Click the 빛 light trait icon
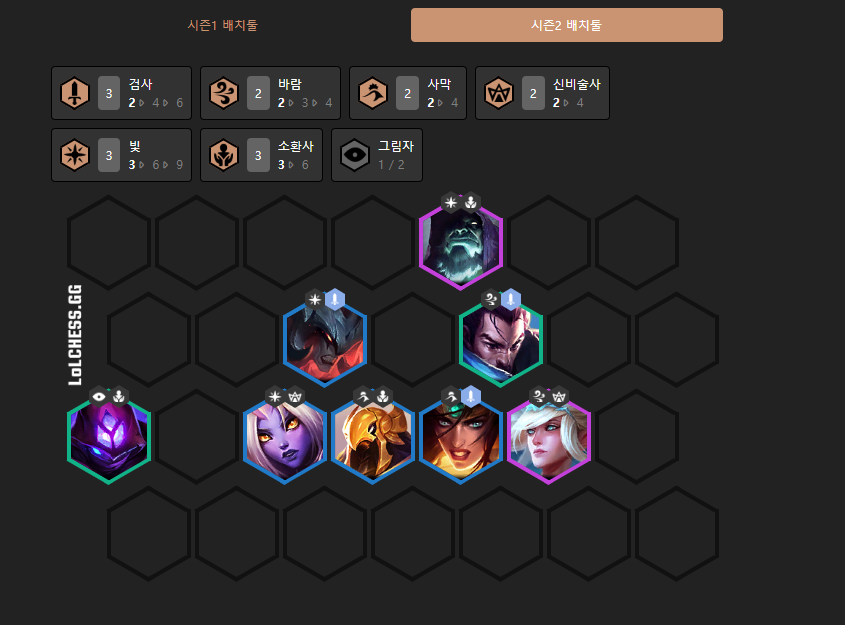The height and width of the screenshot is (625, 845). pyautogui.click(x=75, y=155)
